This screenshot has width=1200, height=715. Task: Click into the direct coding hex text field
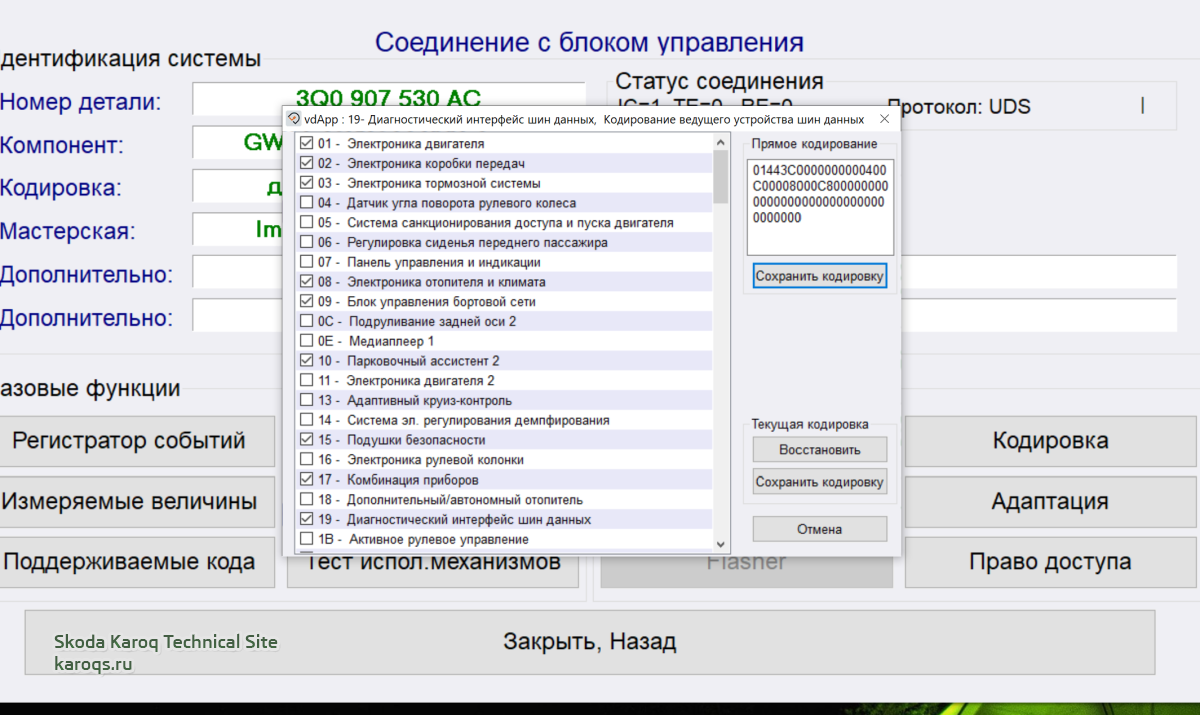[x=819, y=206]
